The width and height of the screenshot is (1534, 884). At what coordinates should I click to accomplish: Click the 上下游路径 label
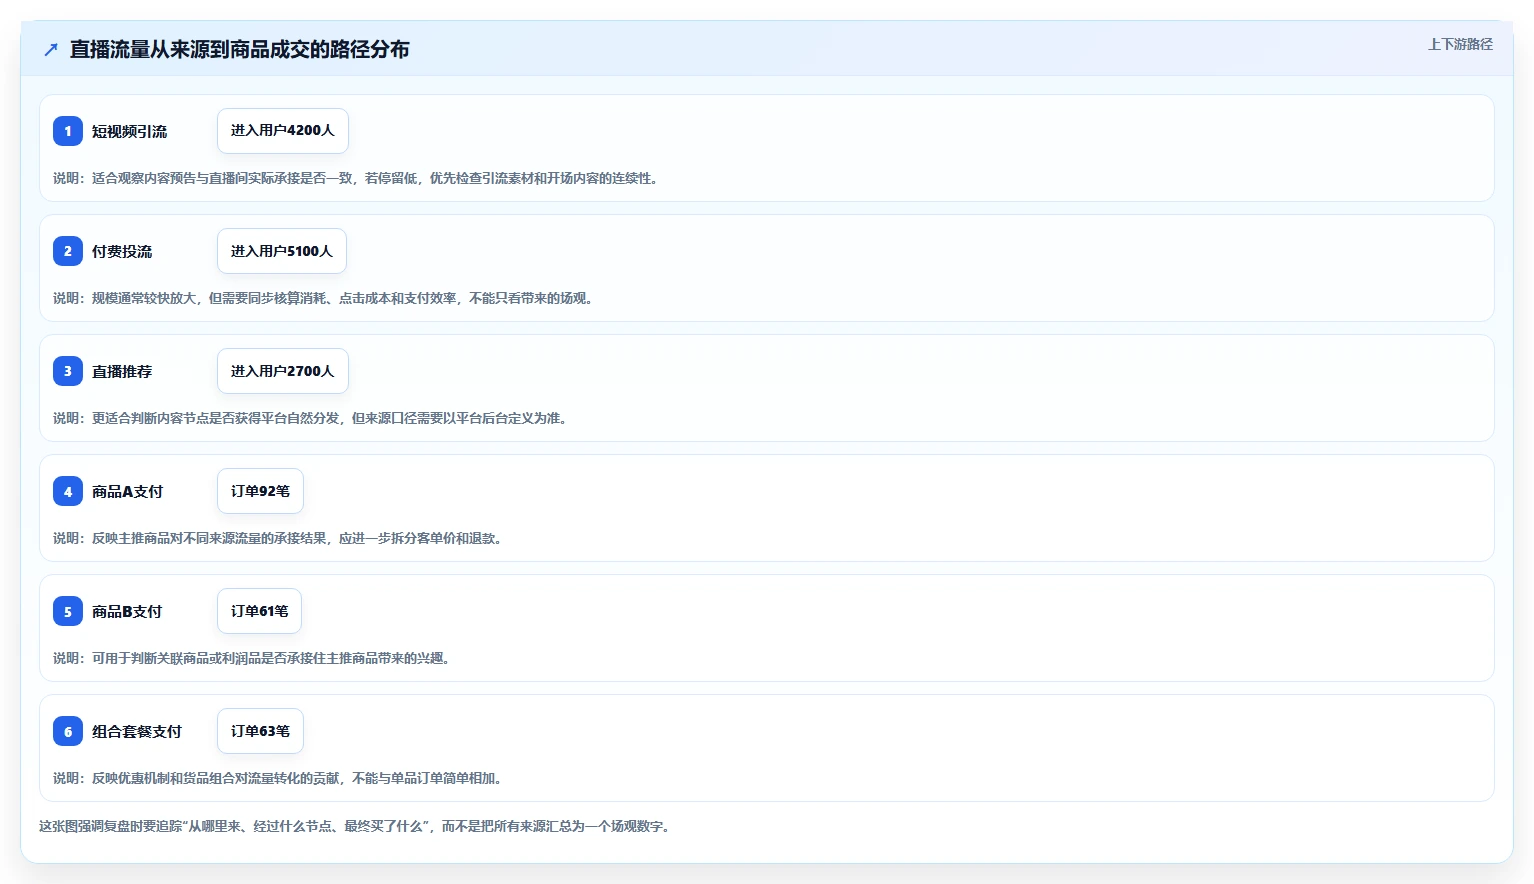click(1460, 44)
